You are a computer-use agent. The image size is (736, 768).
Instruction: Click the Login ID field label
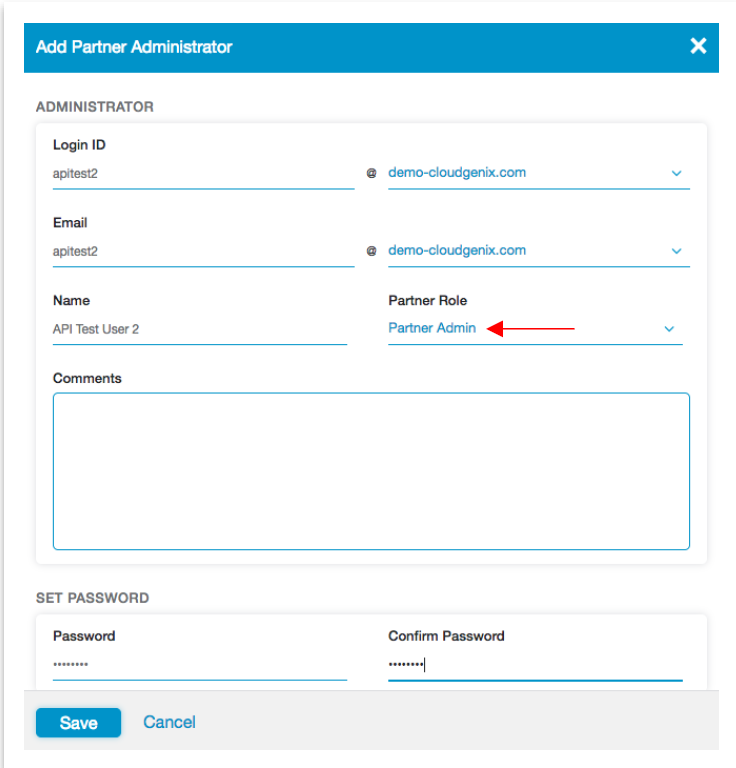click(79, 145)
